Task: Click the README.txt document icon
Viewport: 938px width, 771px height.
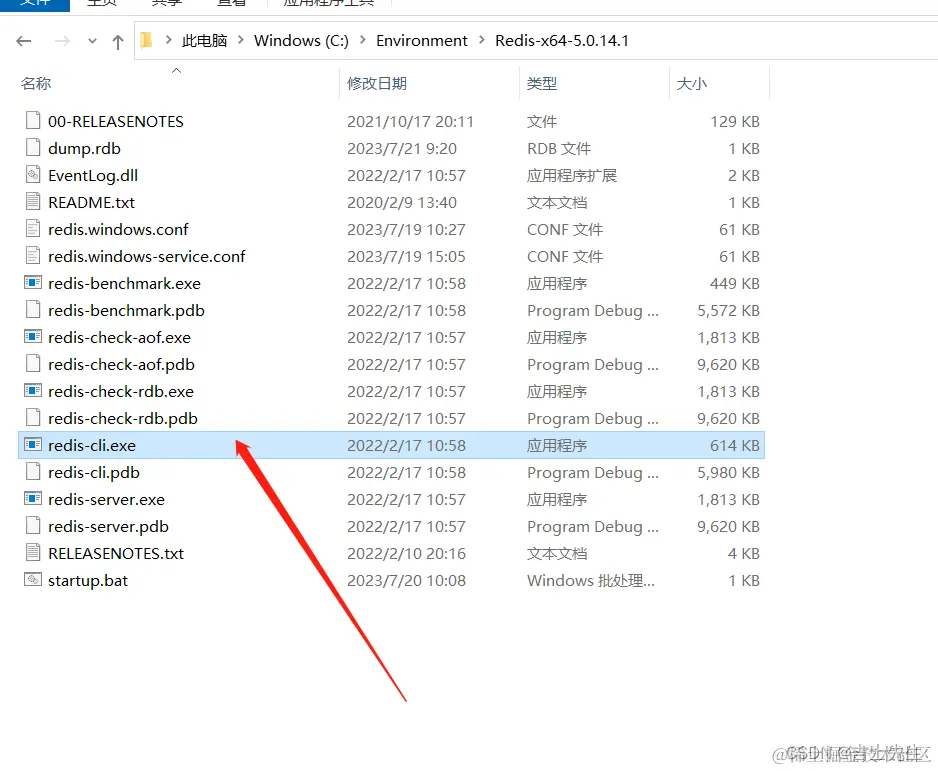Action: pyautogui.click(x=33, y=202)
